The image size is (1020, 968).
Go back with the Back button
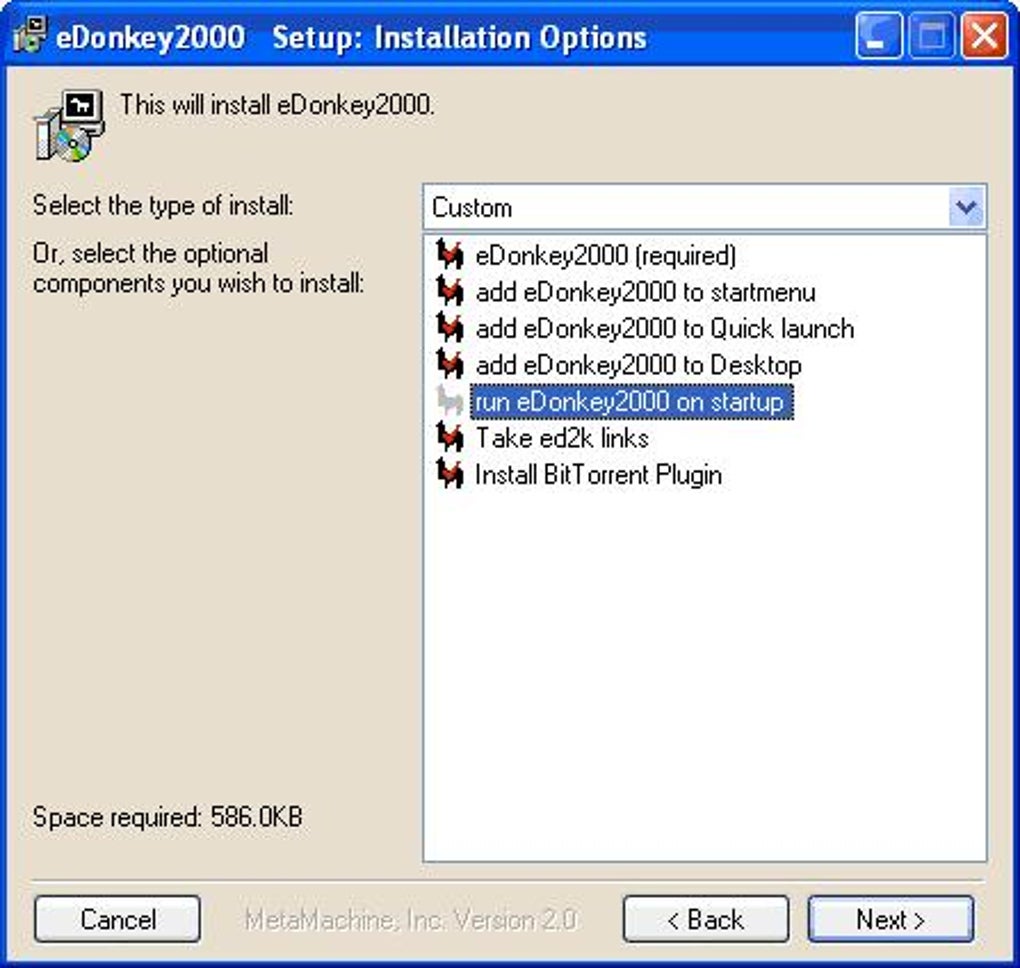click(706, 919)
